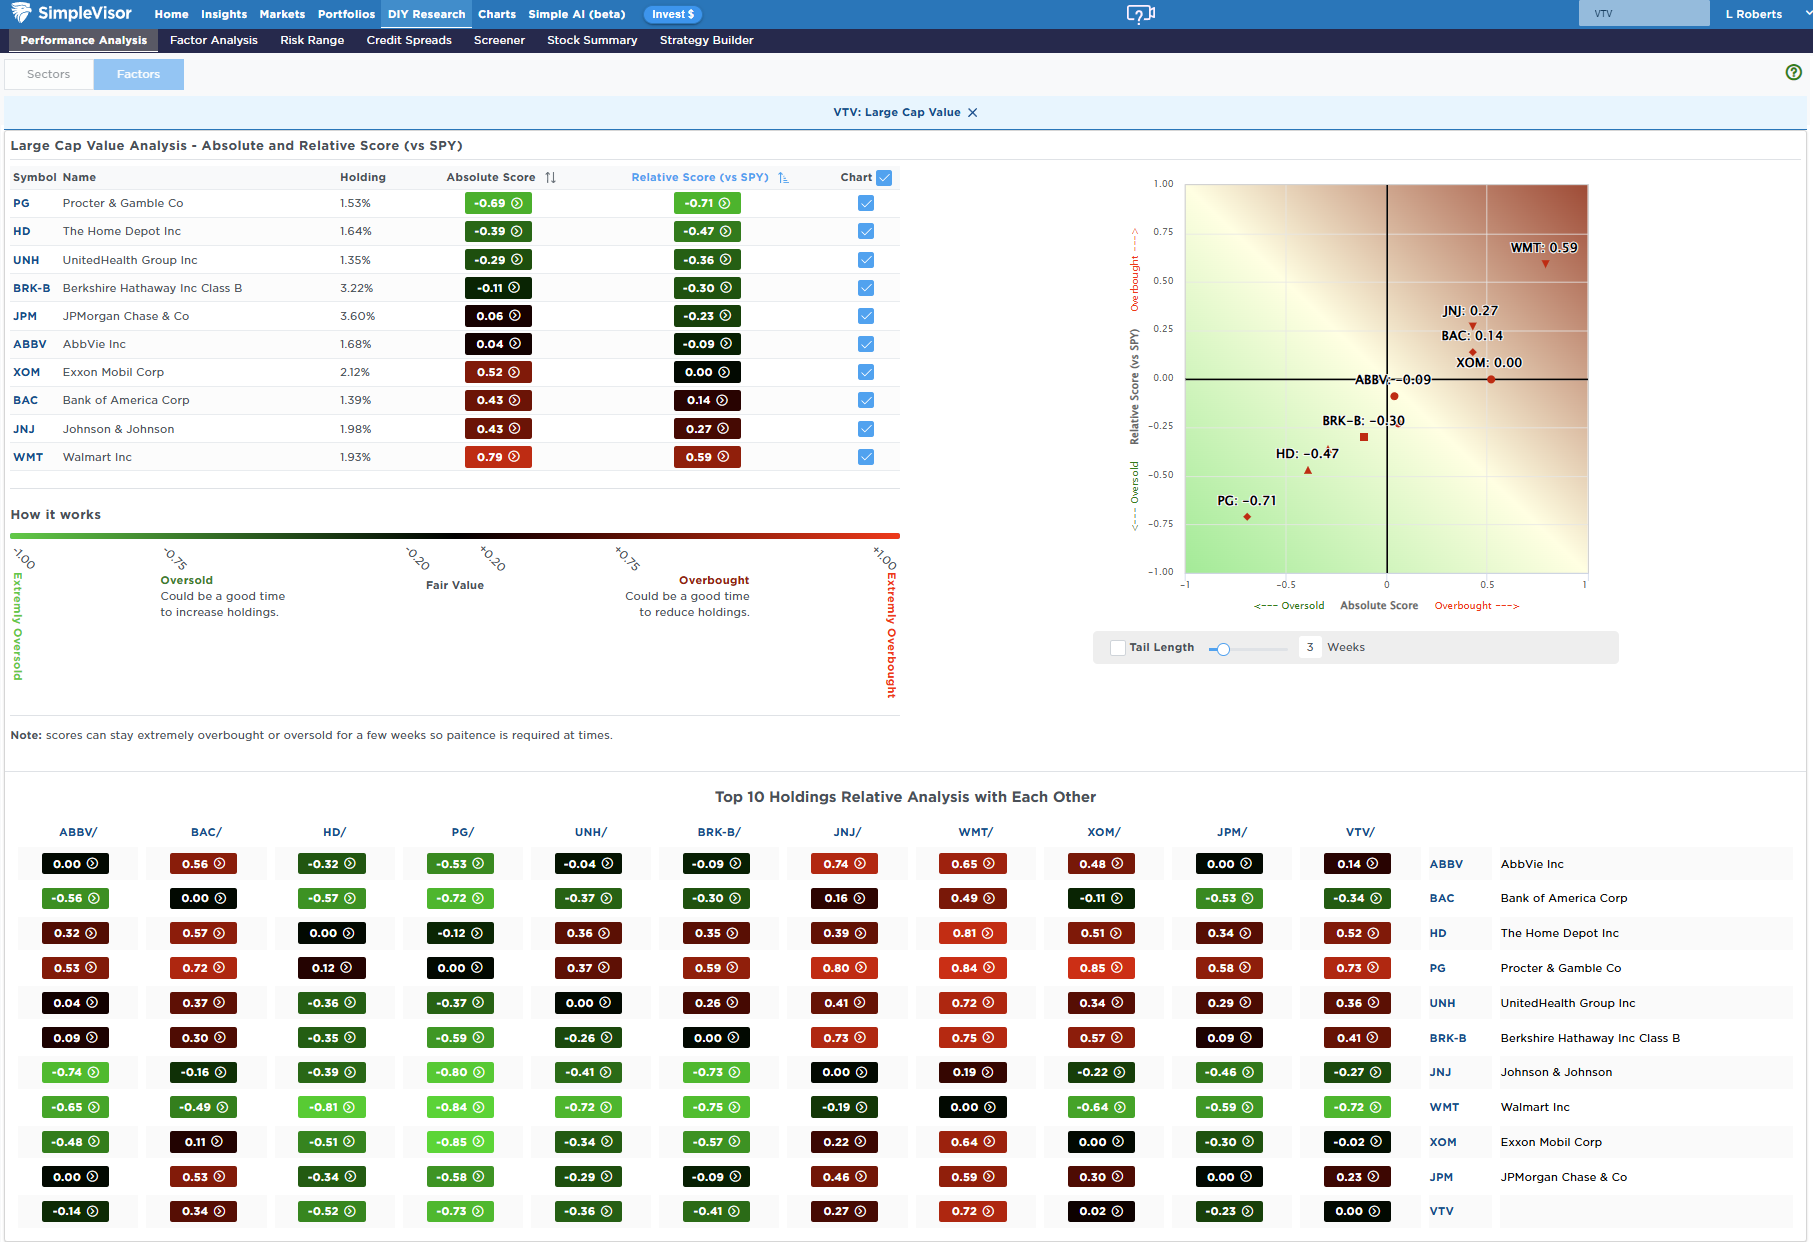Open Walmart's 0.79 absolute score detail arrow

[x=514, y=457]
